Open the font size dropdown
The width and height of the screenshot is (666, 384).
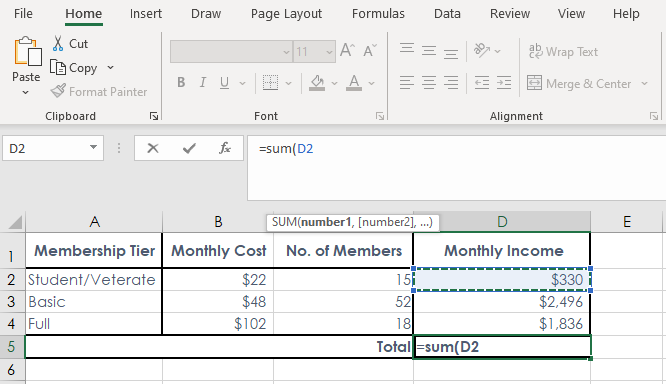pos(329,52)
